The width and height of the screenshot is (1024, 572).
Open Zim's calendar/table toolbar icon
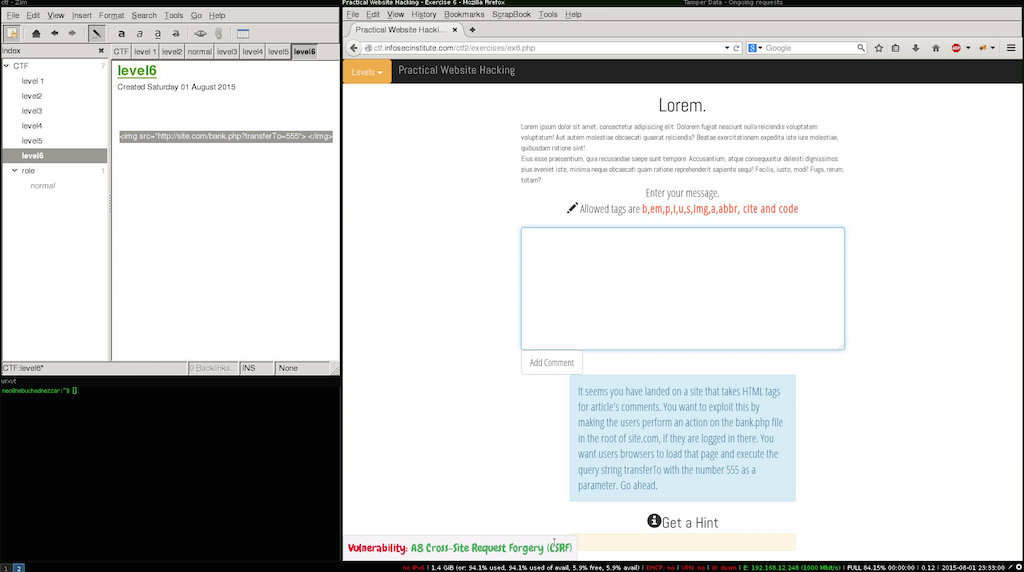coord(243,33)
